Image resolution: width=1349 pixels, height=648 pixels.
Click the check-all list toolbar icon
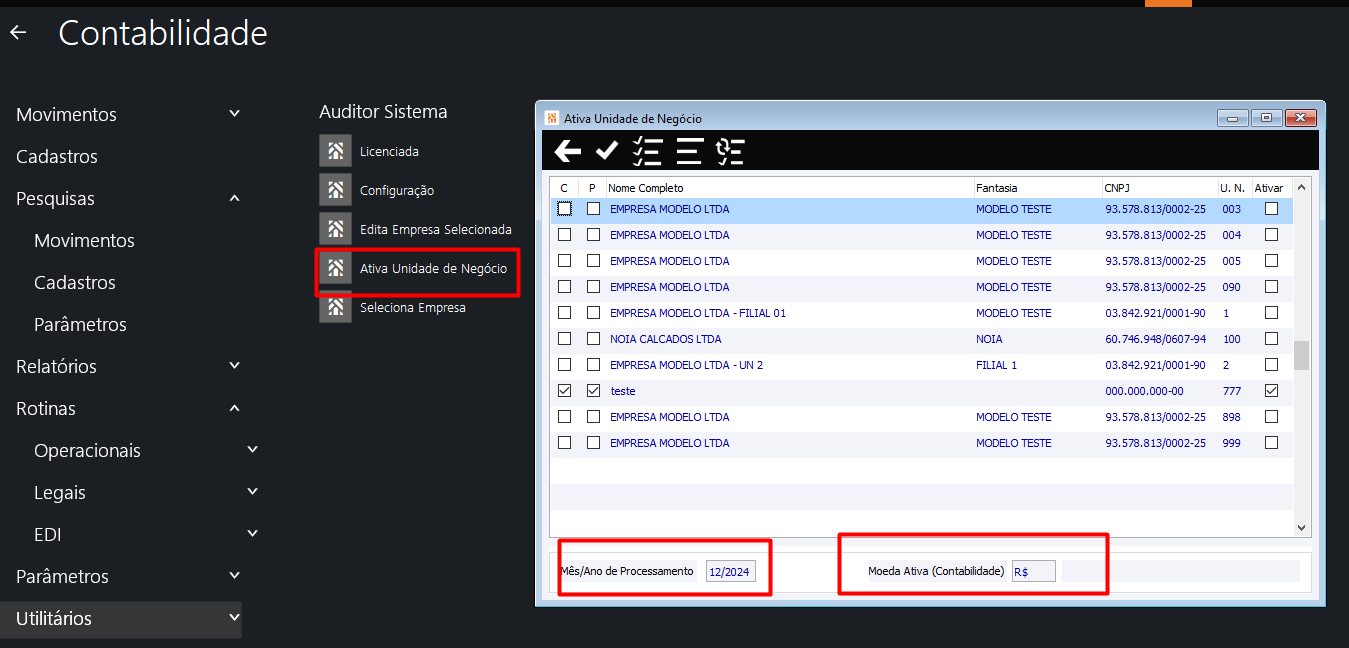pos(648,151)
